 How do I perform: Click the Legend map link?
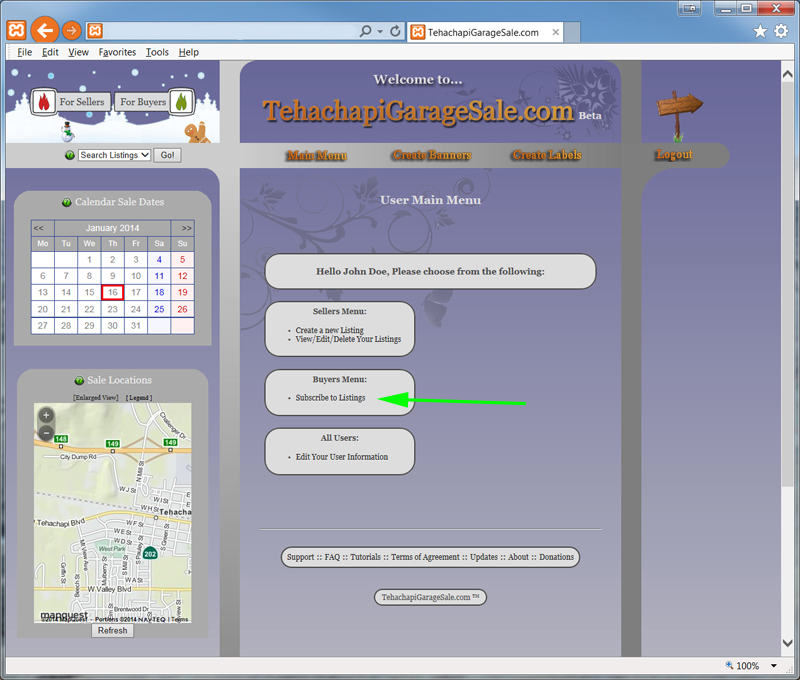[139, 397]
